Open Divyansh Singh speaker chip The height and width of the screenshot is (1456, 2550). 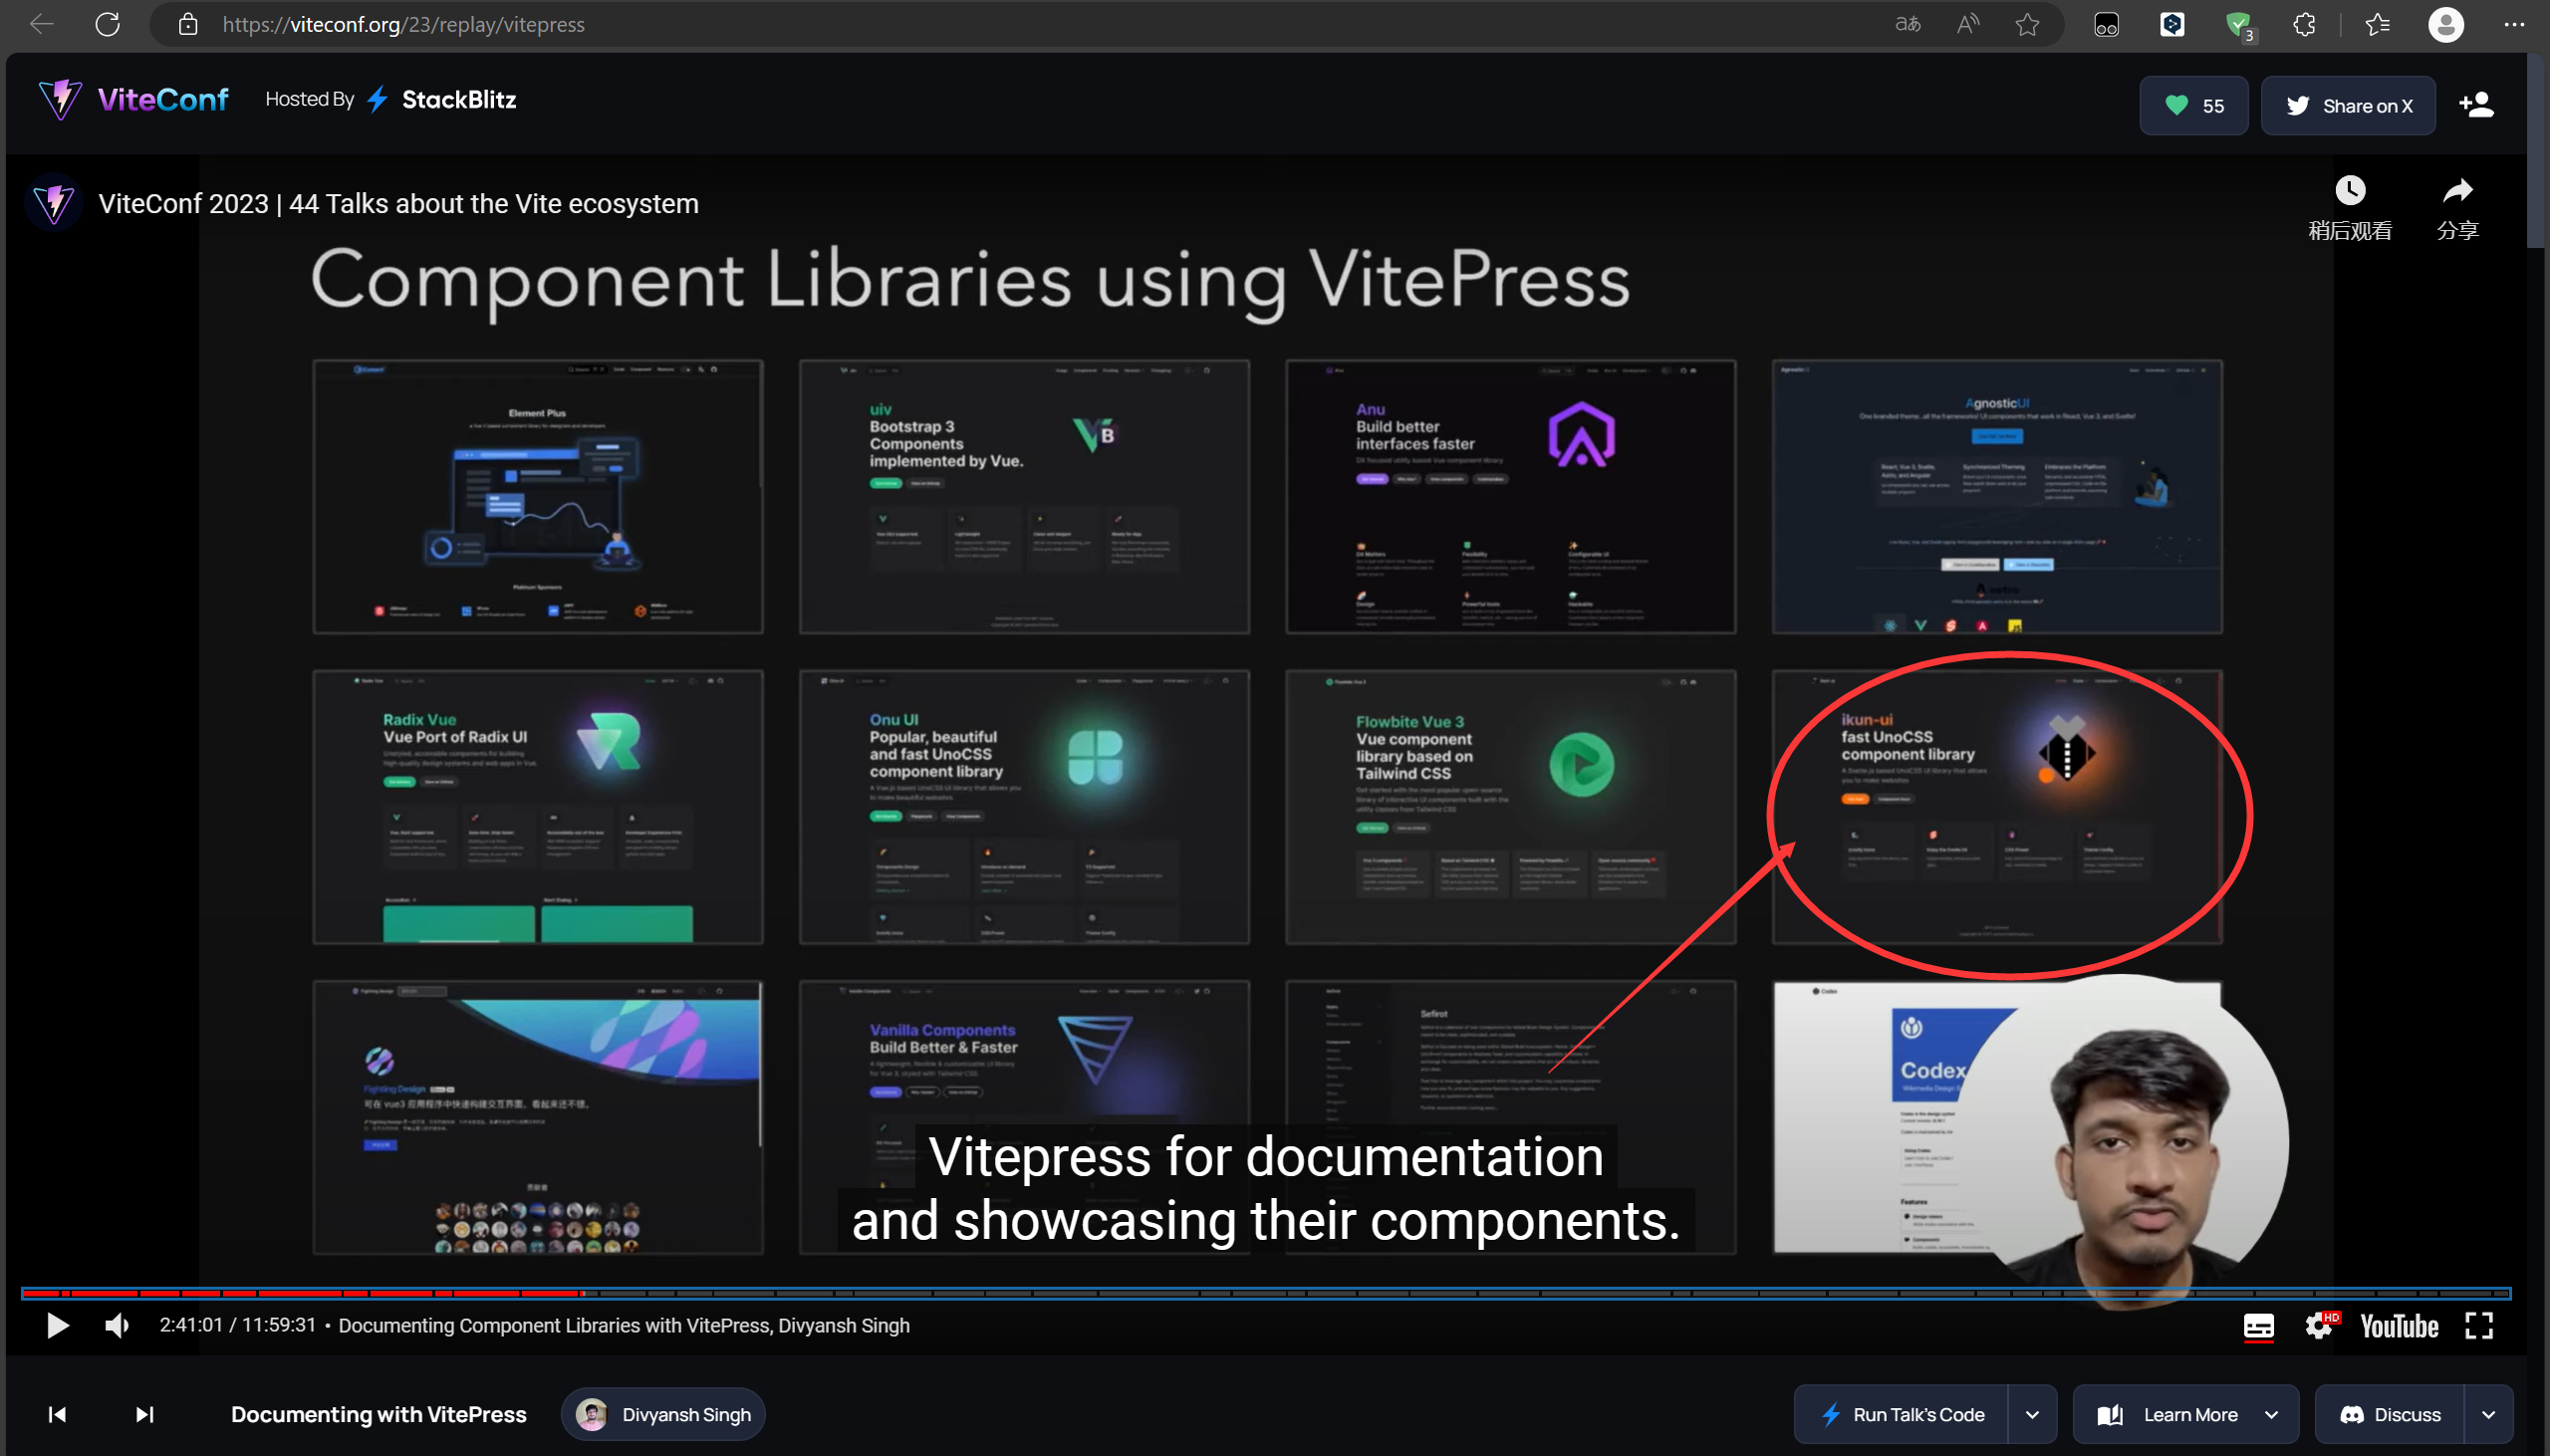[664, 1414]
